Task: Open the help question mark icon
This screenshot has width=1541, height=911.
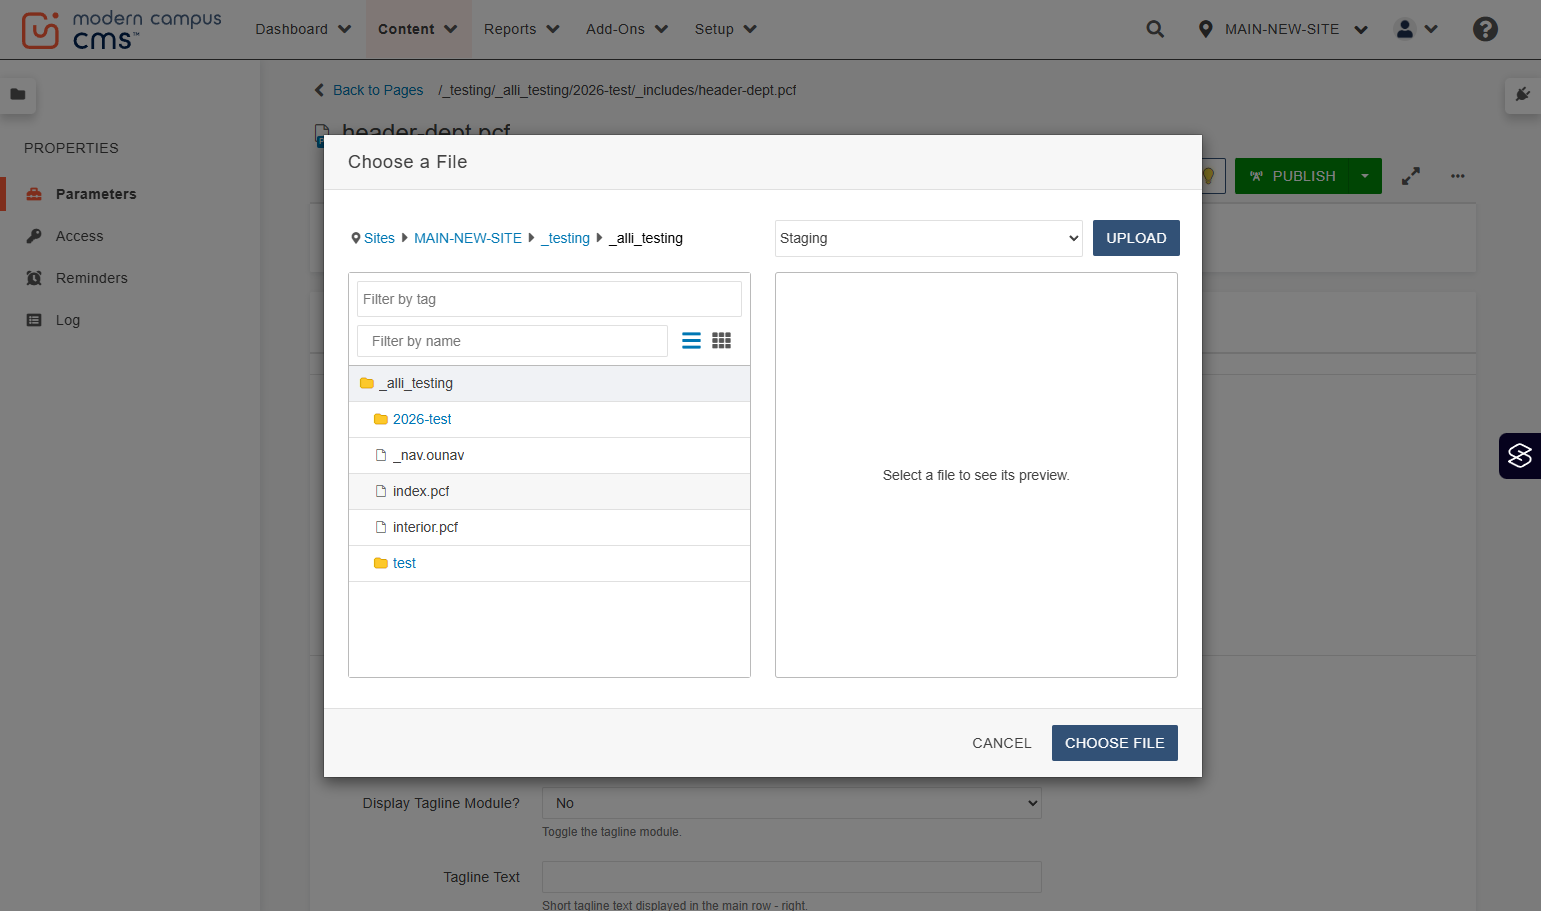Action: click(x=1485, y=29)
